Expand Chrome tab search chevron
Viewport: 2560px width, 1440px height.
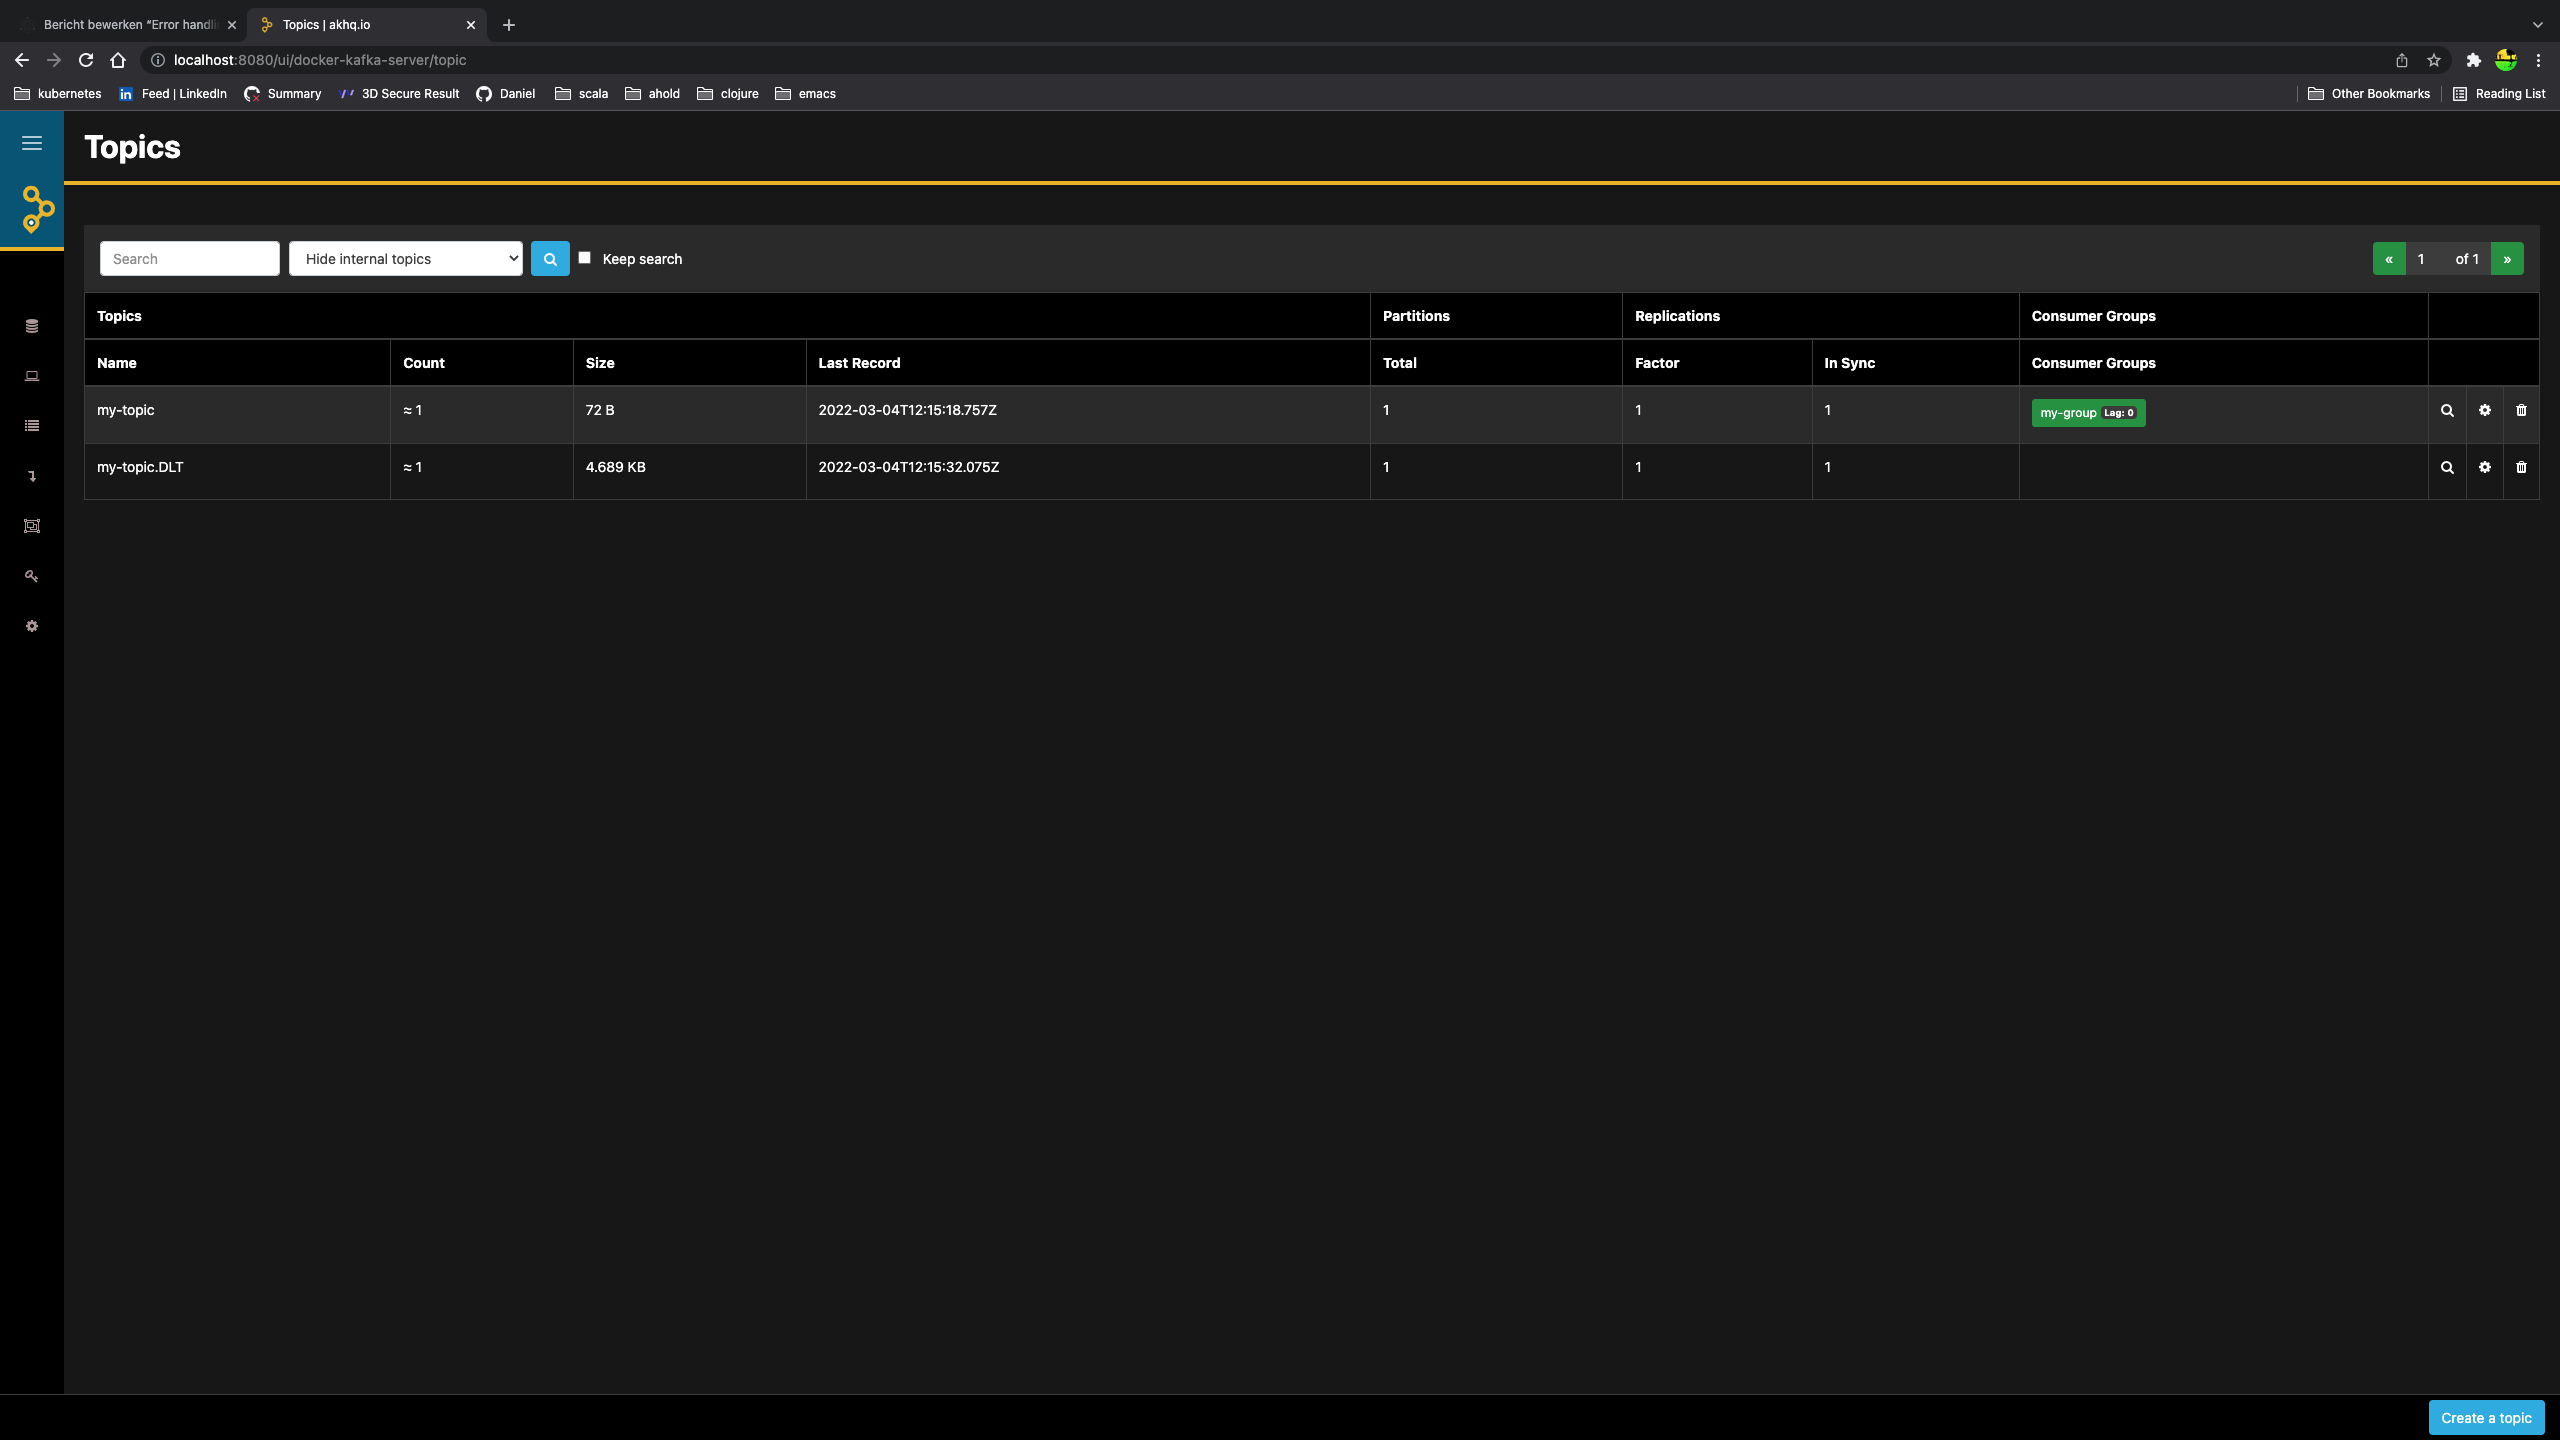point(2537,25)
